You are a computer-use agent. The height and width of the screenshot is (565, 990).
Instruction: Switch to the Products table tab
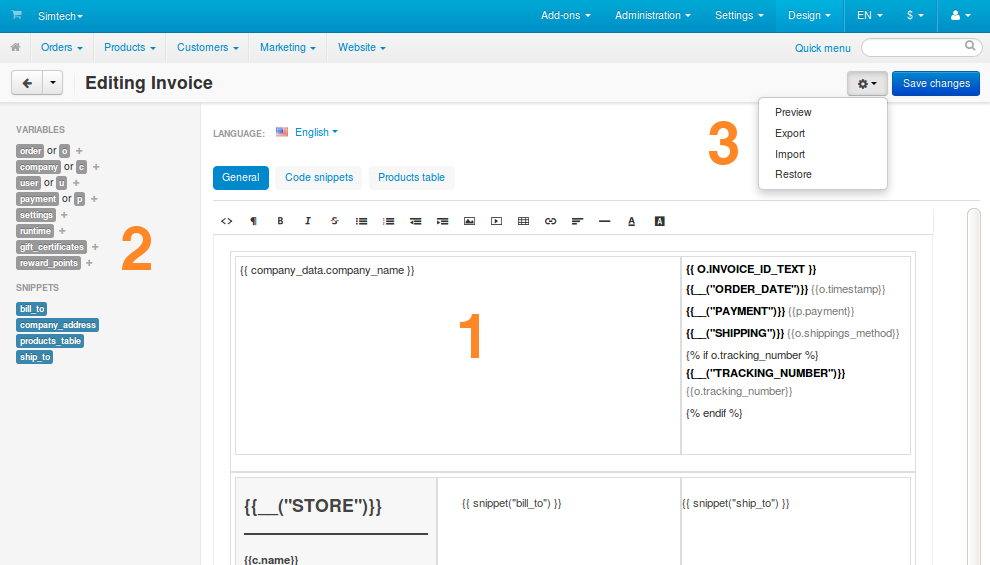pos(411,177)
